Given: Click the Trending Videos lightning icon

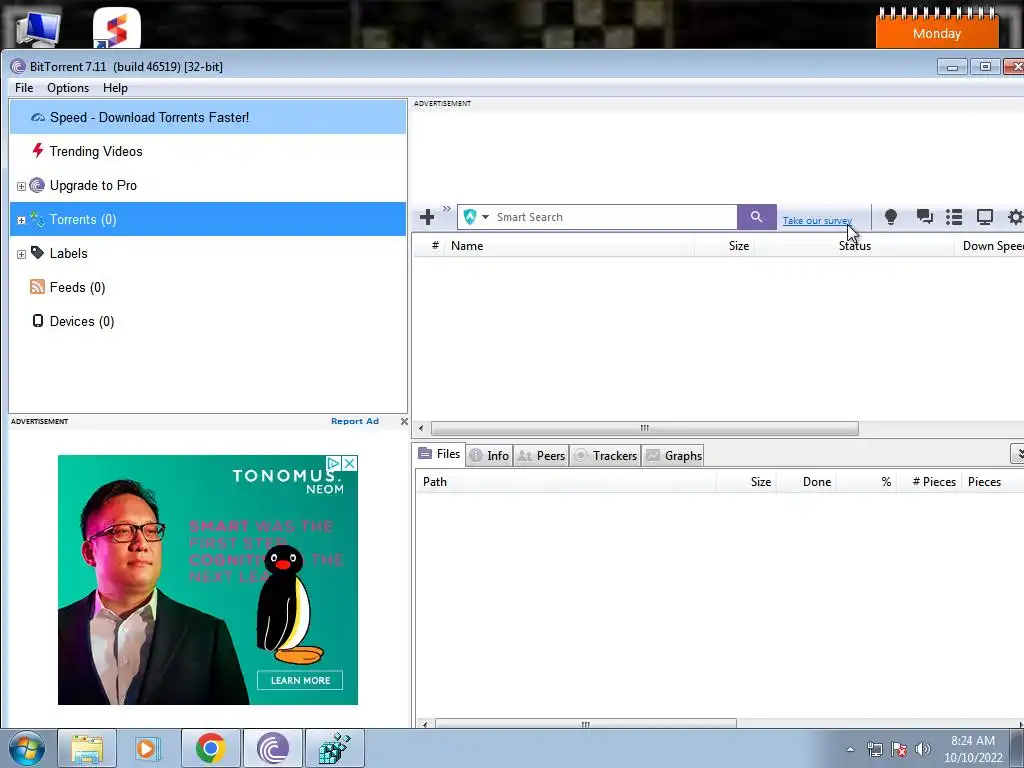Looking at the screenshot, I should [x=38, y=151].
